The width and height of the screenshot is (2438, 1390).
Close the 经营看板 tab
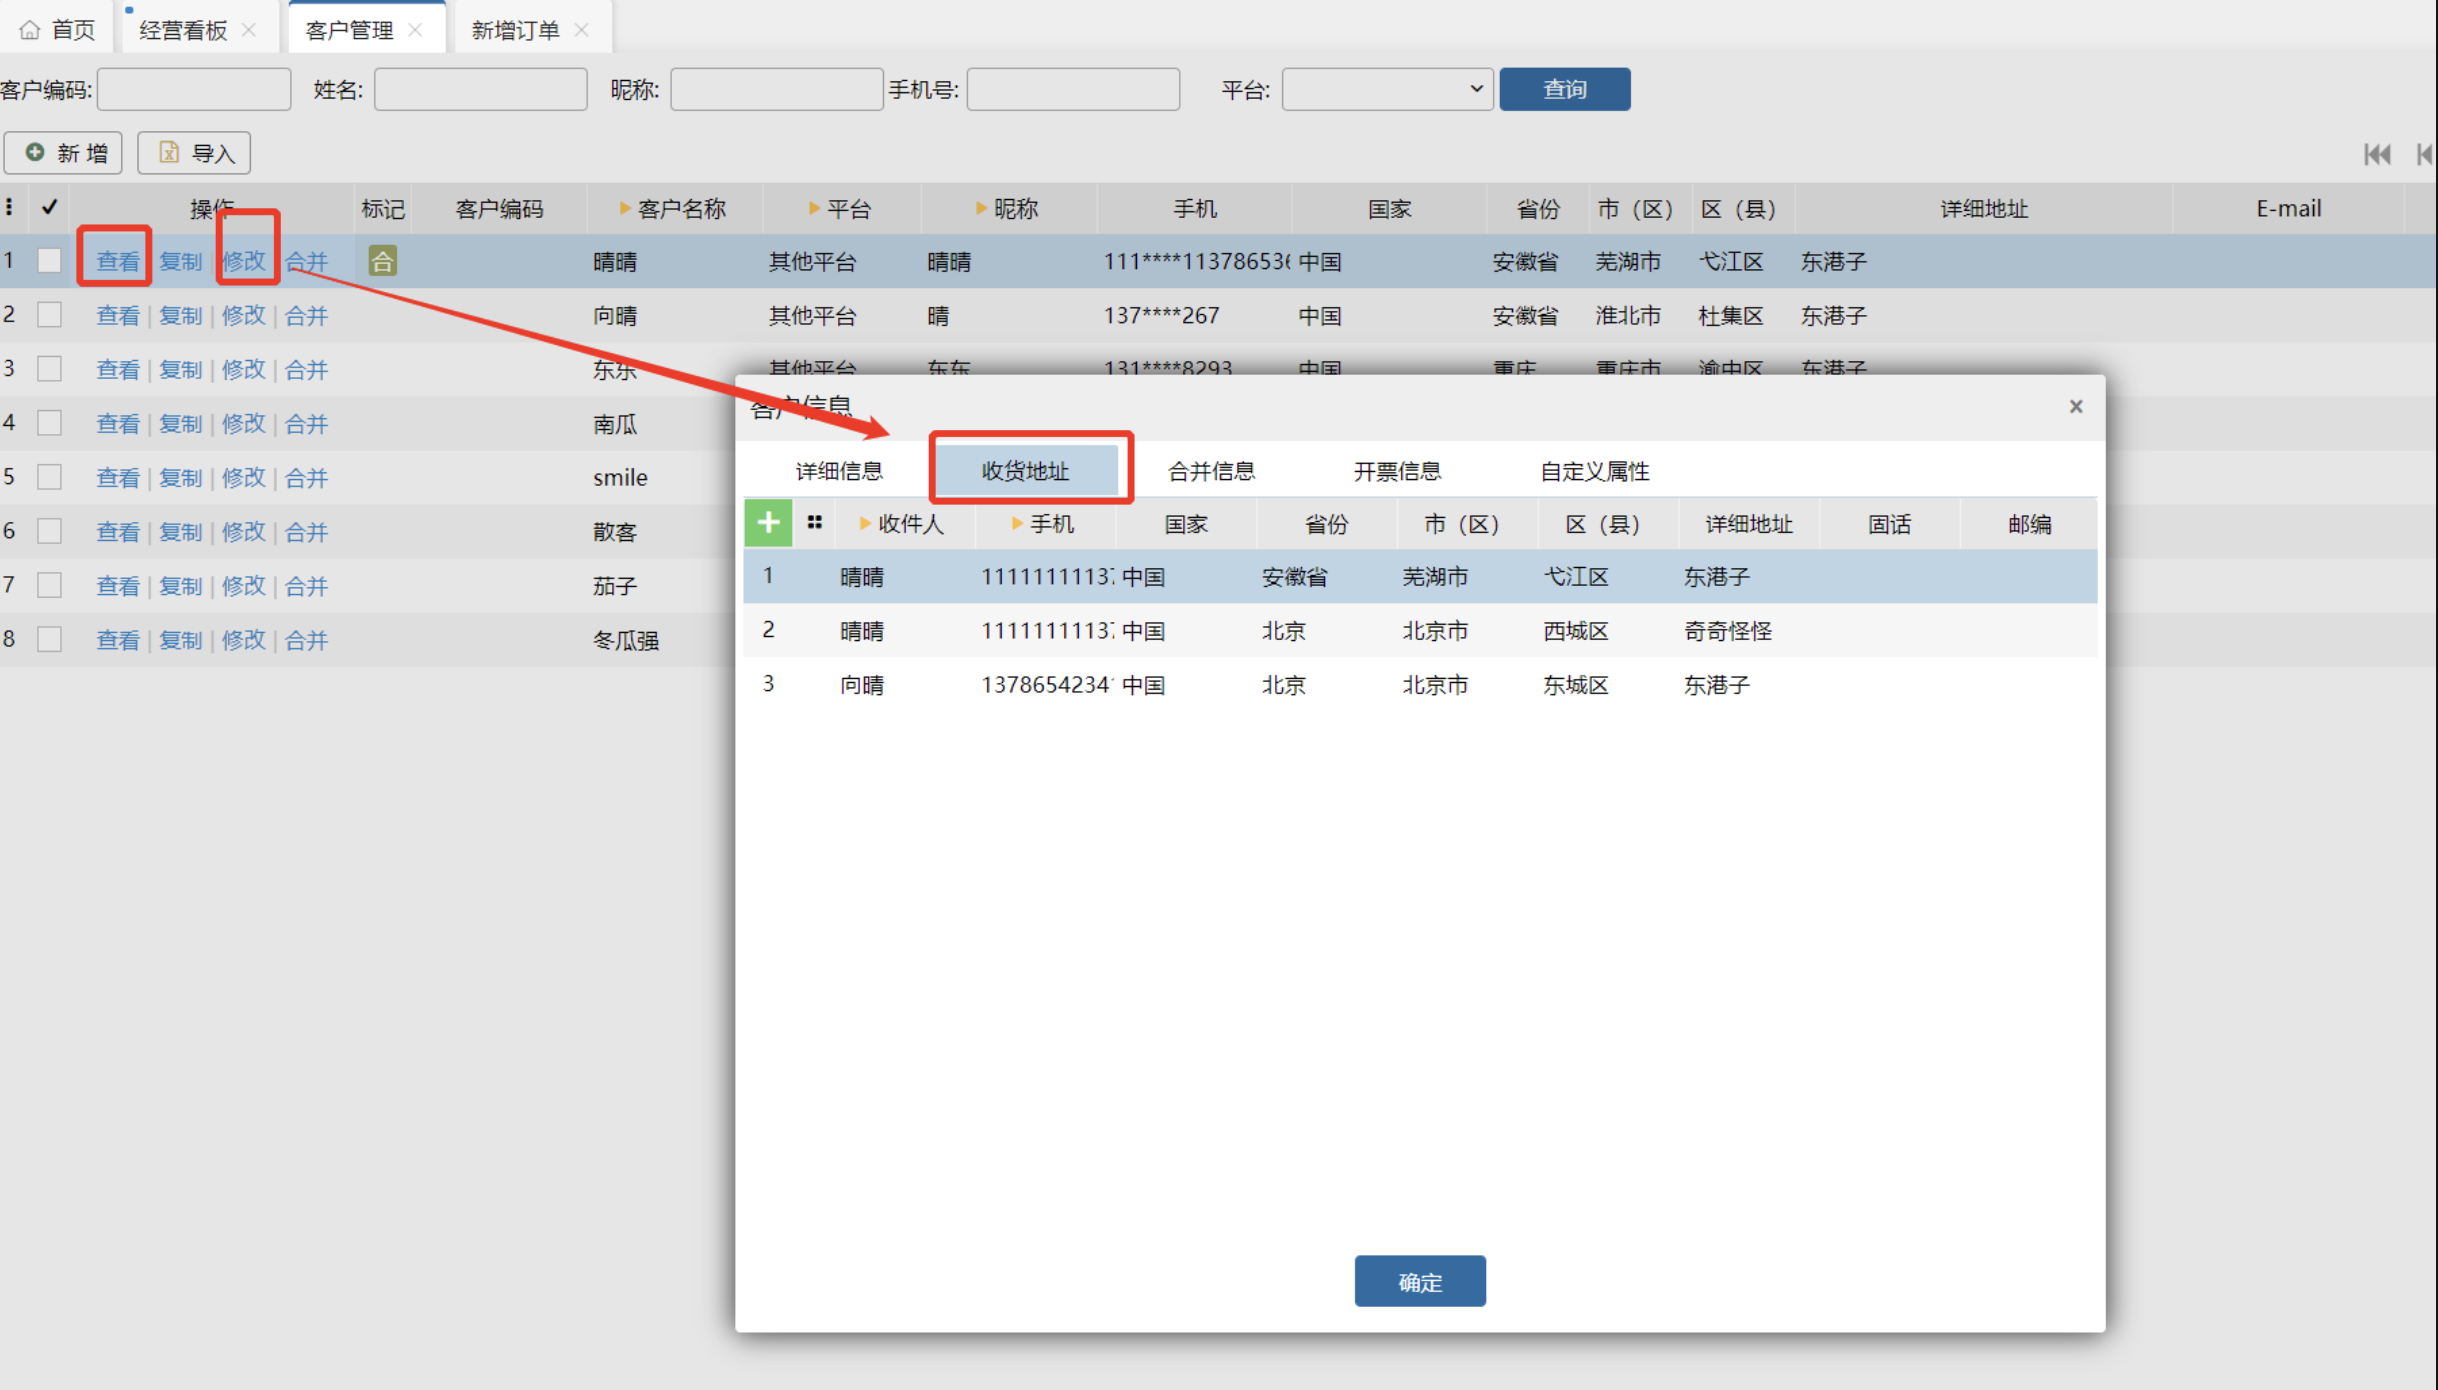(249, 30)
